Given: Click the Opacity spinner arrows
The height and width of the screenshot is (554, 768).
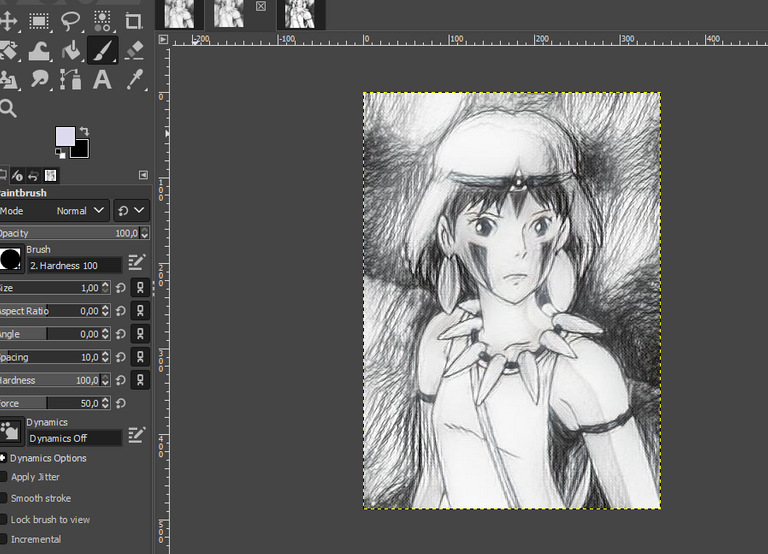Looking at the screenshot, I should (144, 233).
